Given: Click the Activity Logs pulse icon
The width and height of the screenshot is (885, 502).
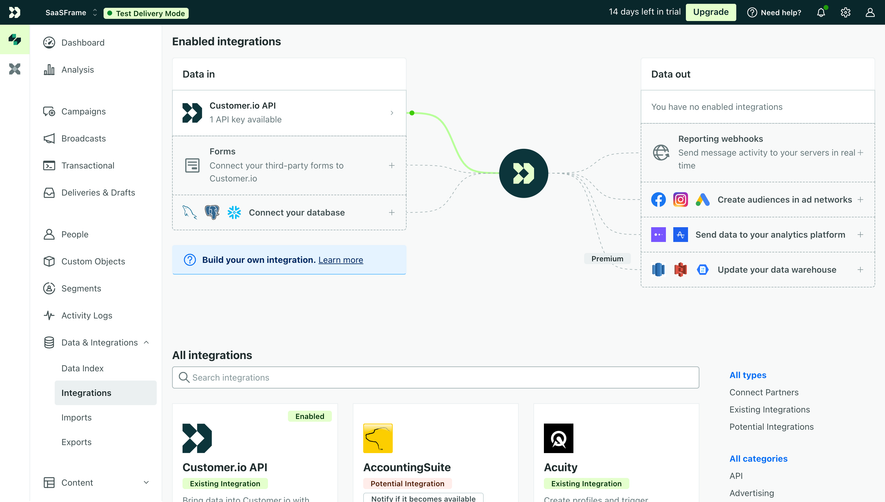Looking at the screenshot, I should point(49,316).
